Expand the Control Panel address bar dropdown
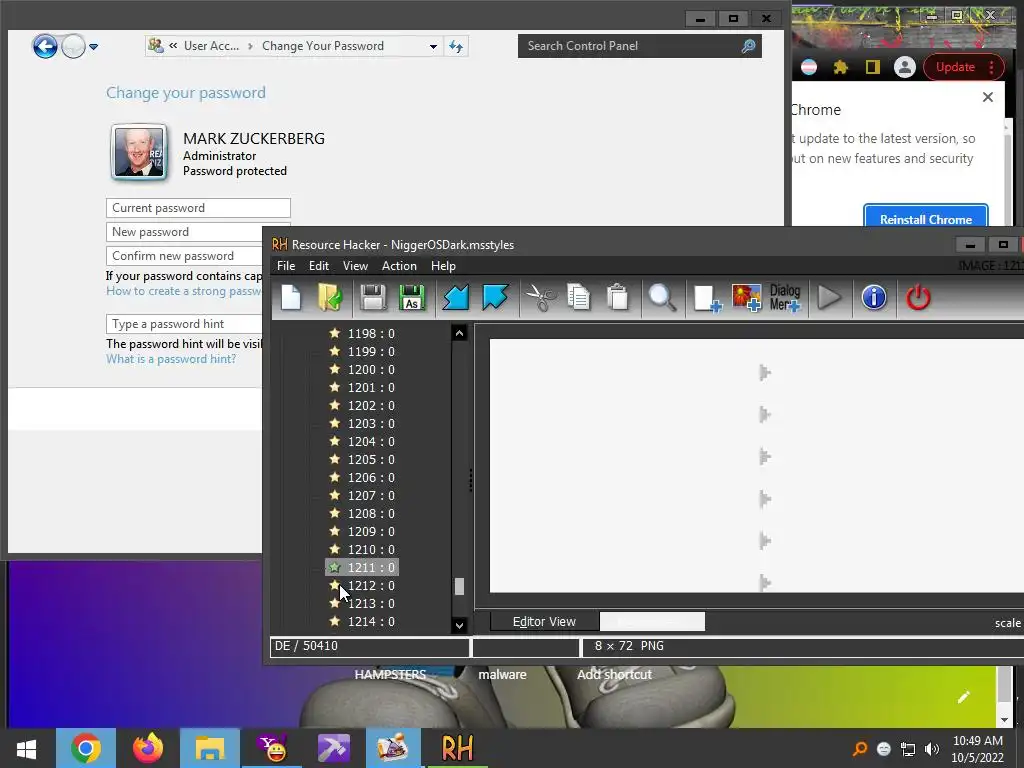 pos(433,46)
